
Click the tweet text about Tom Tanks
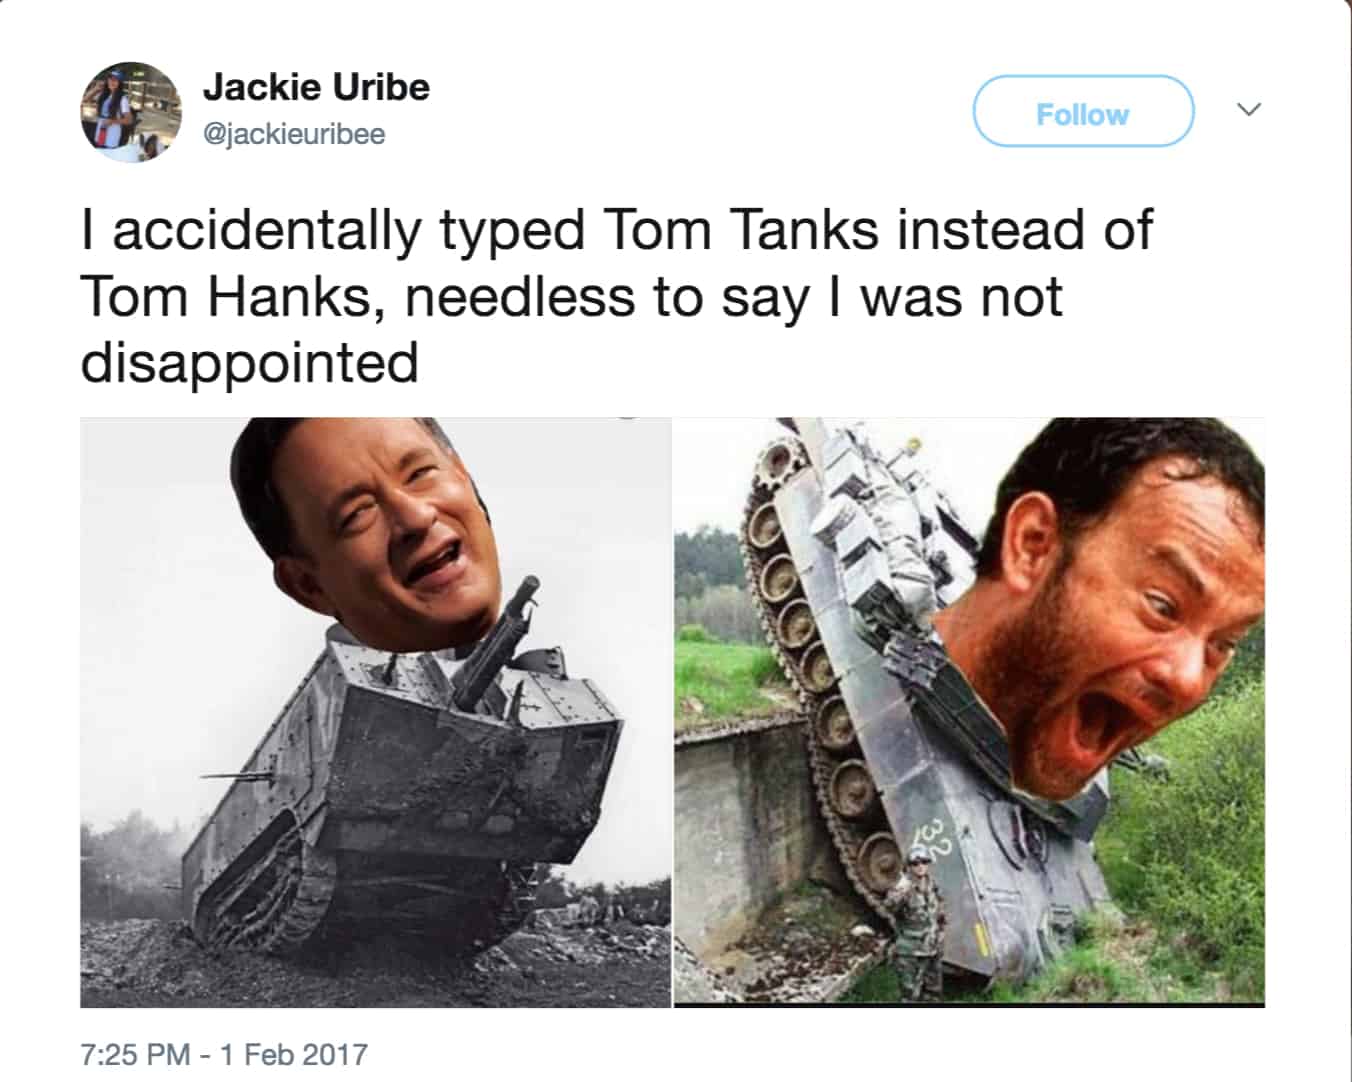pyautogui.click(x=616, y=296)
